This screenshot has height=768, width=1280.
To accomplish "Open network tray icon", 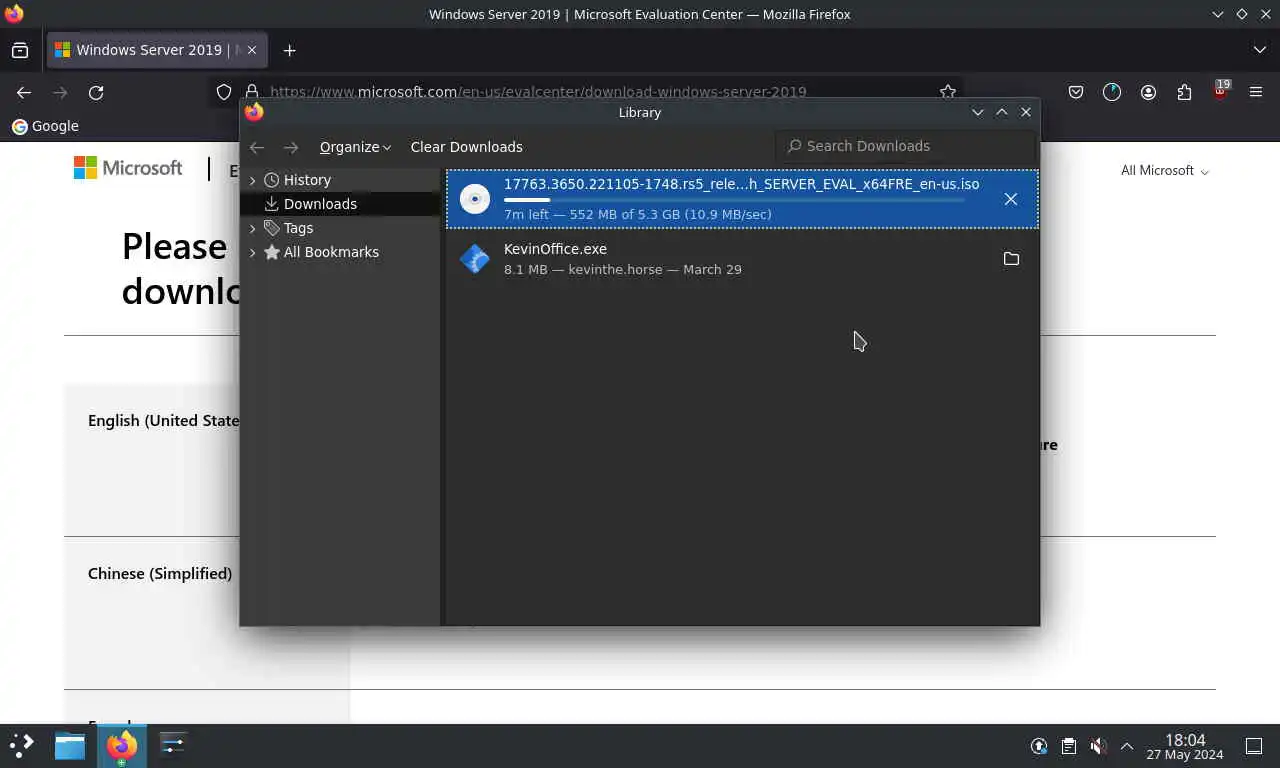I will [x=1039, y=746].
